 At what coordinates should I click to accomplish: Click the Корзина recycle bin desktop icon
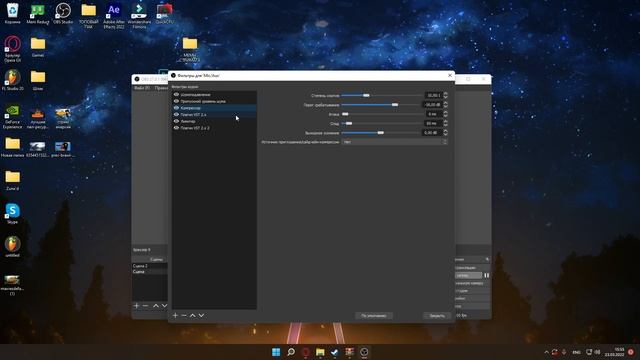[13, 13]
